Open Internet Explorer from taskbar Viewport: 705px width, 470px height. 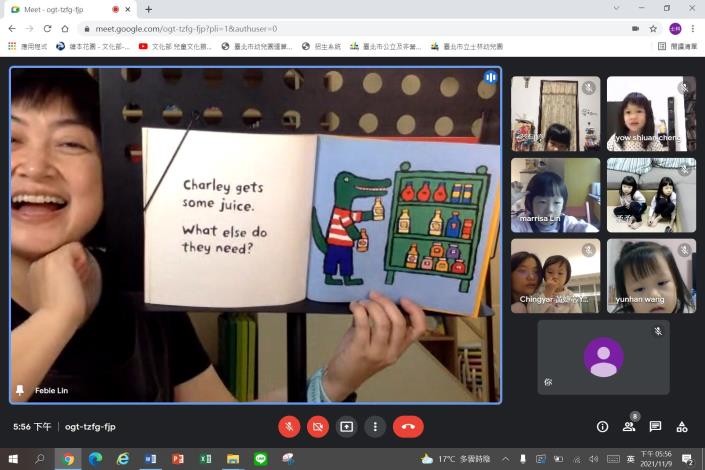click(123, 459)
